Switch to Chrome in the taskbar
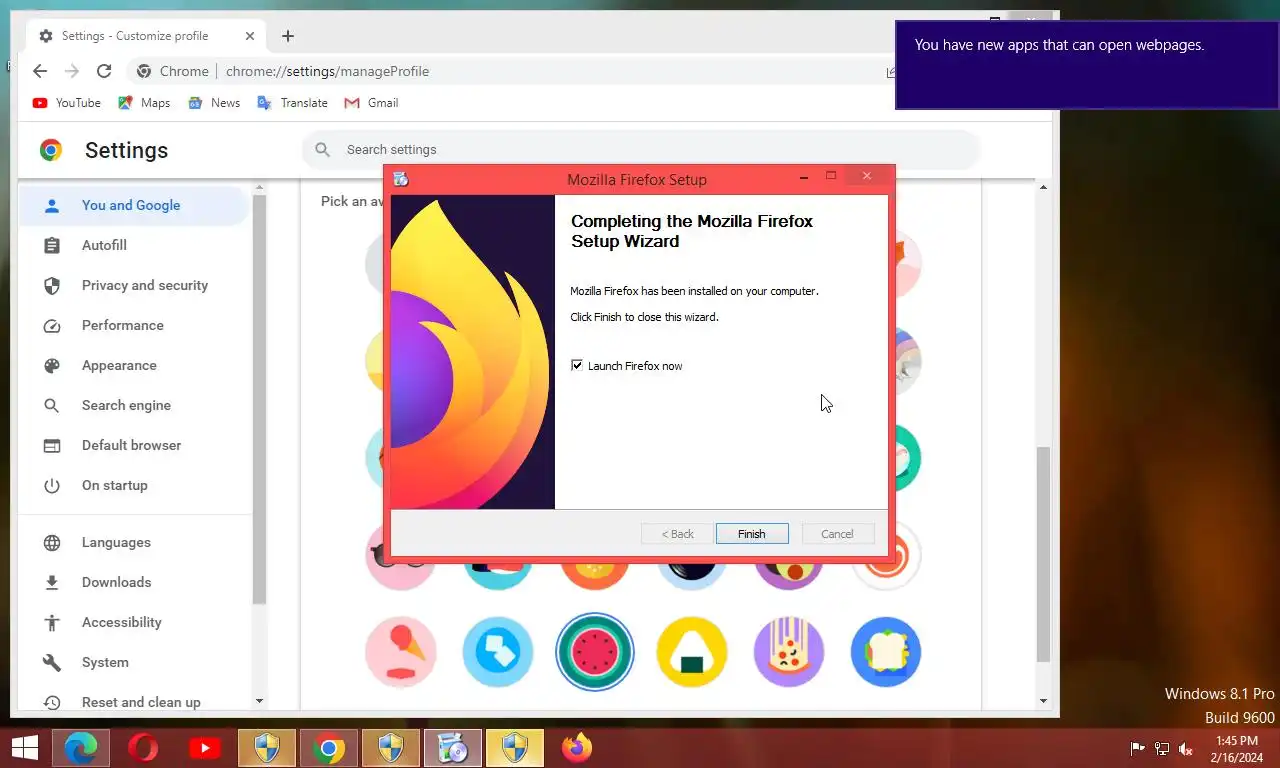Viewport: 1280px width, 768px height. 329,748
